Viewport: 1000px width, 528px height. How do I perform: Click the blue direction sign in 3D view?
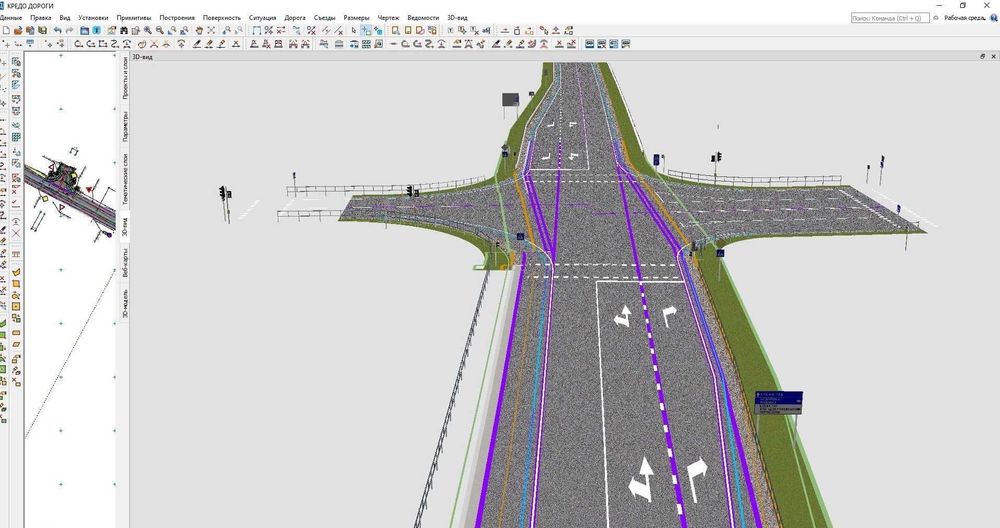click(x=779, y=403)
